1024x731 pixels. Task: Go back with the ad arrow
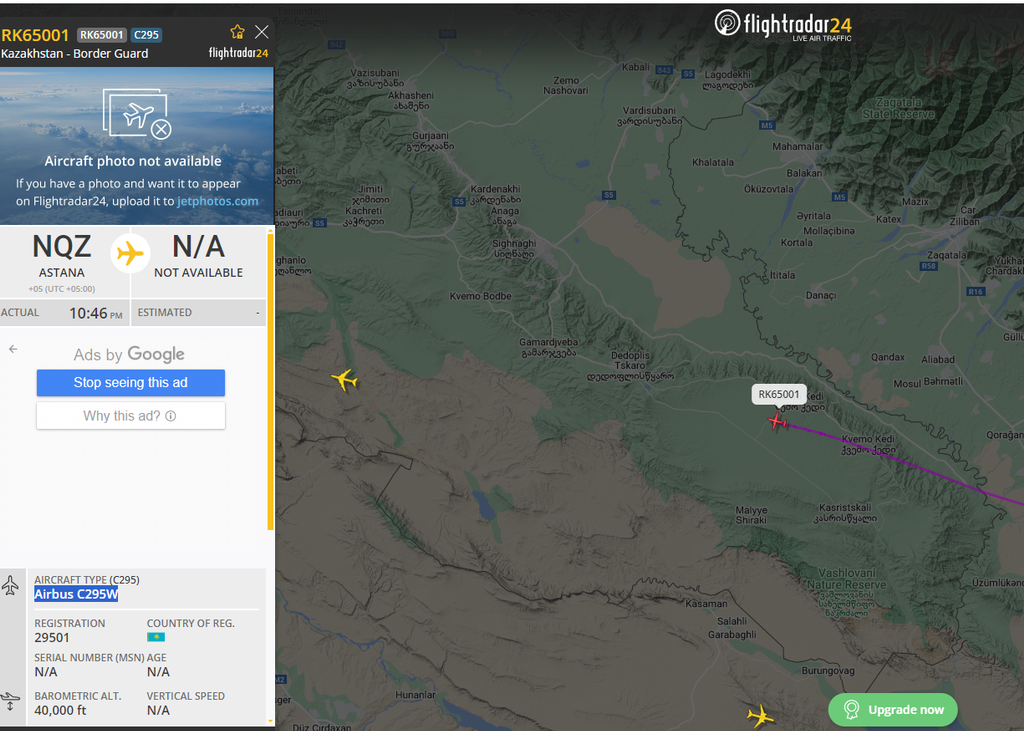point(13,349)
